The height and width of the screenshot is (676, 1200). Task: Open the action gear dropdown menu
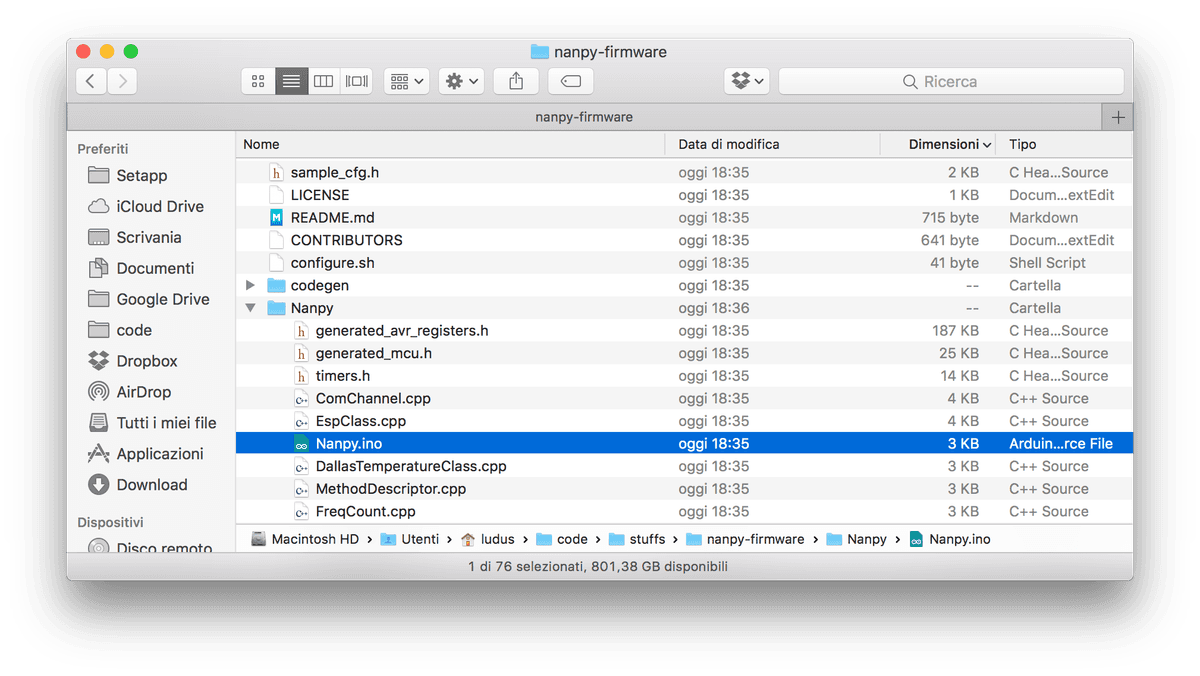tap(461, 81)
